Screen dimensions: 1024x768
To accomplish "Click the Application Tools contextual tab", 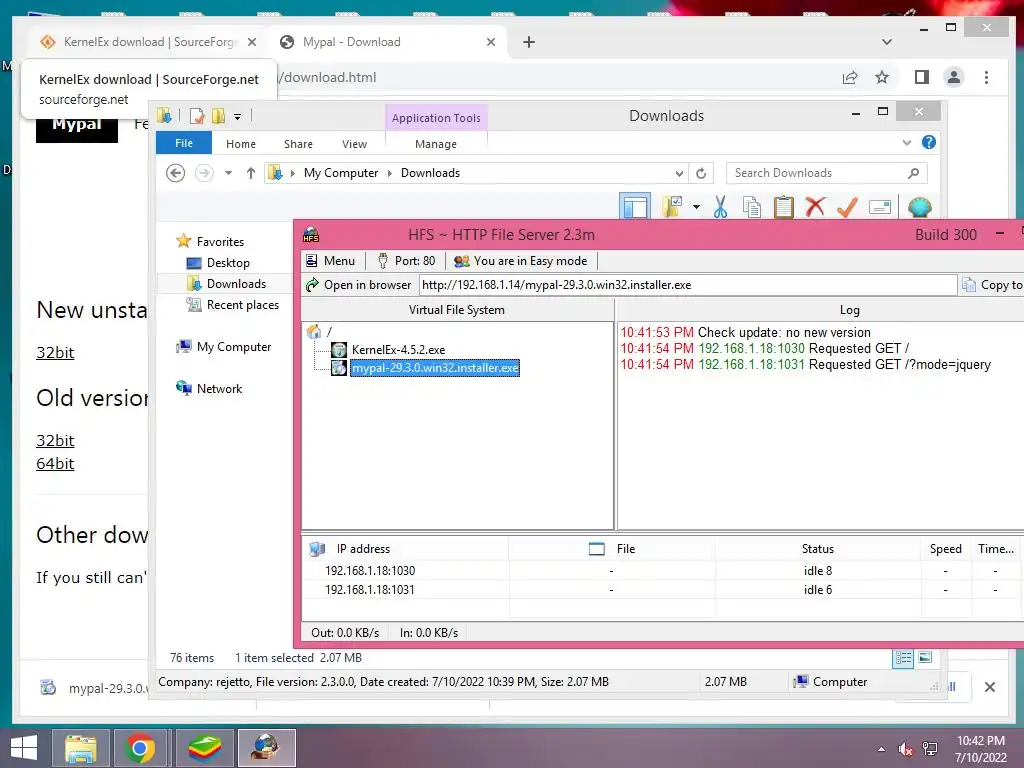I will tap(436, 118).
